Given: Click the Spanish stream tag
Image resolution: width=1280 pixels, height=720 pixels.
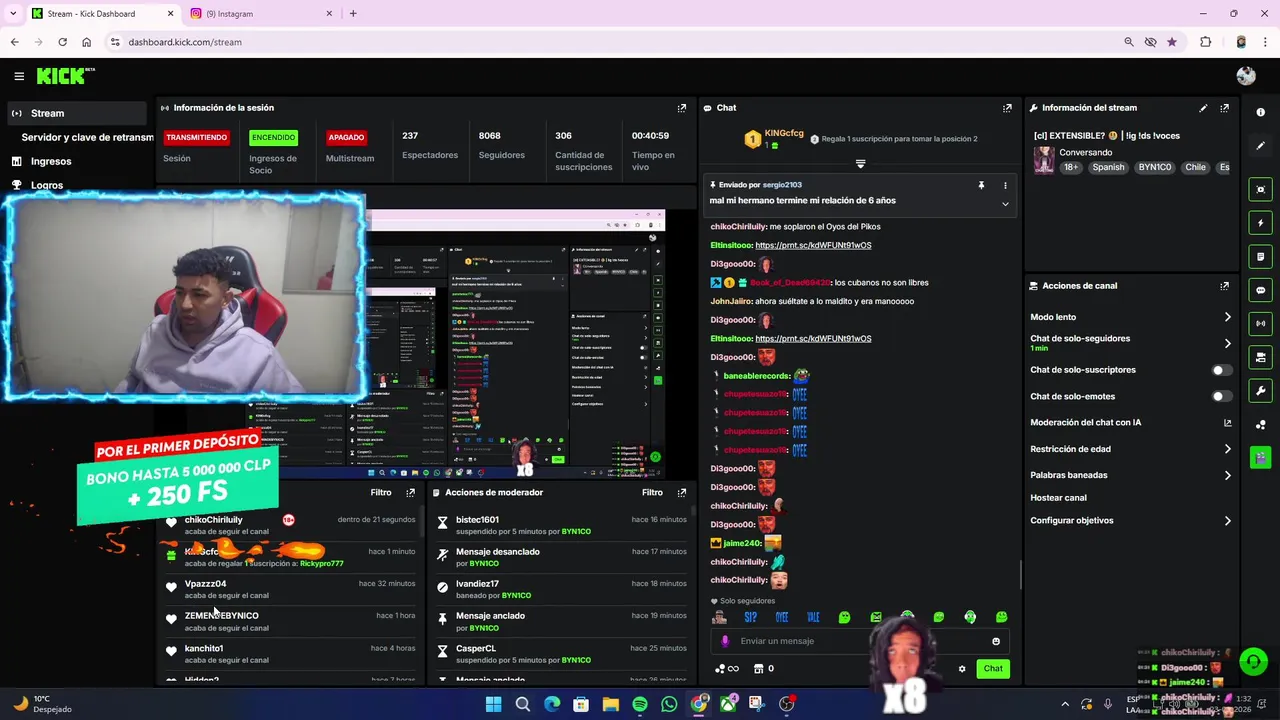Looking at the screenshot, I should (1108, 168).
